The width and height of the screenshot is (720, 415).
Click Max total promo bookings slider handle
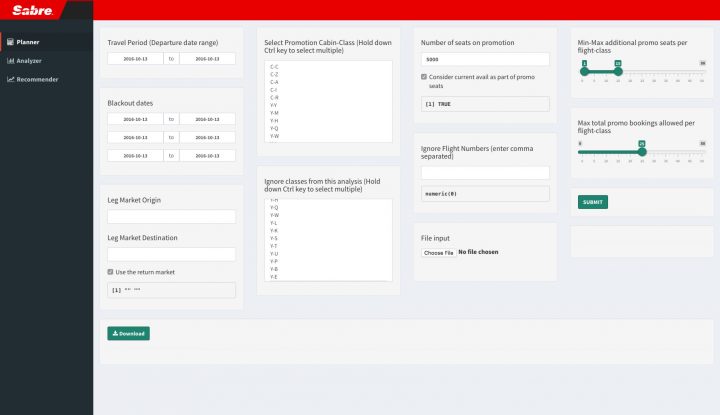pyautogui.click(x=641, y=152)
